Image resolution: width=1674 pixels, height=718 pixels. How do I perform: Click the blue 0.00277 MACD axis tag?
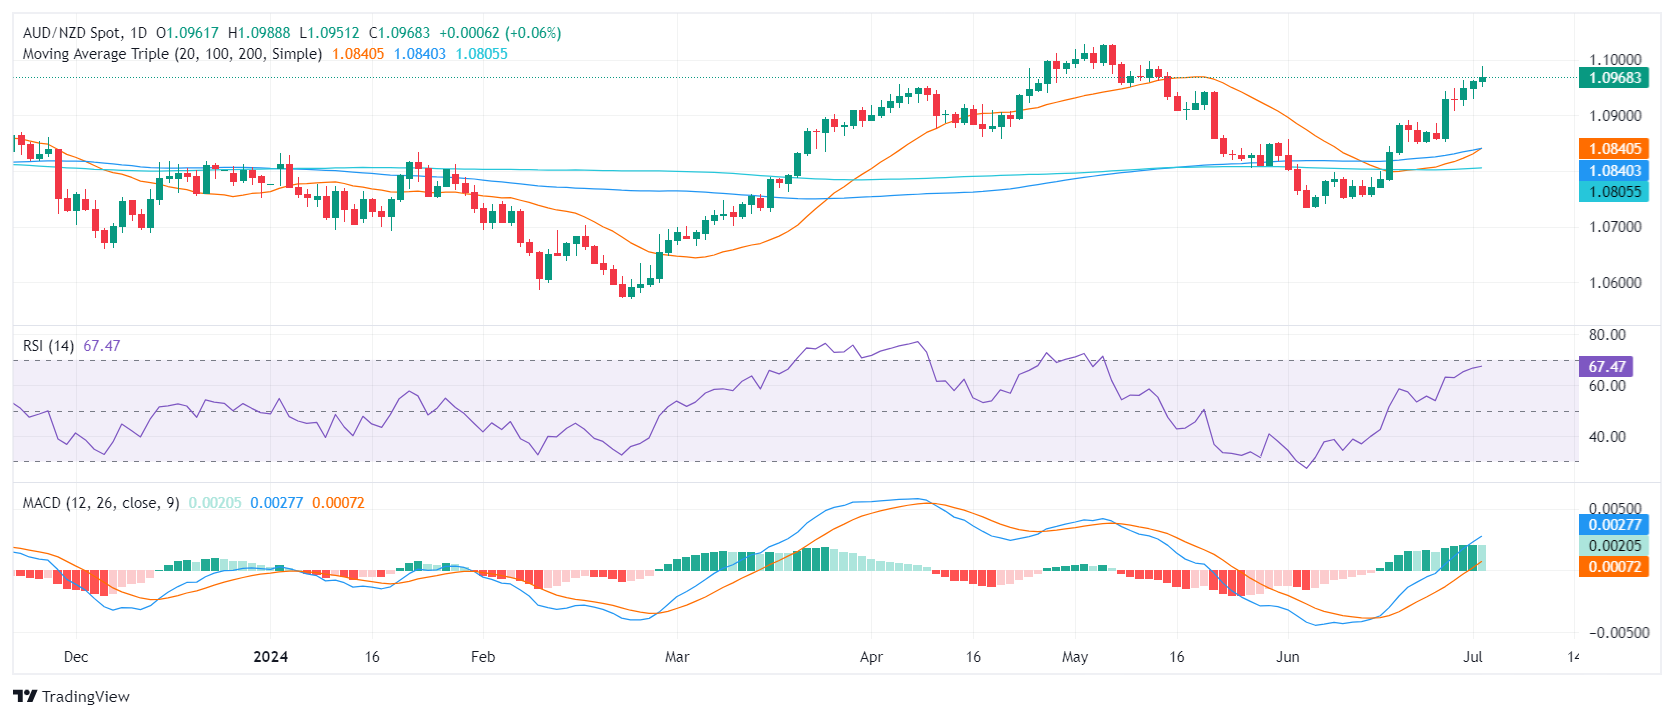[x=1614, y=524]
